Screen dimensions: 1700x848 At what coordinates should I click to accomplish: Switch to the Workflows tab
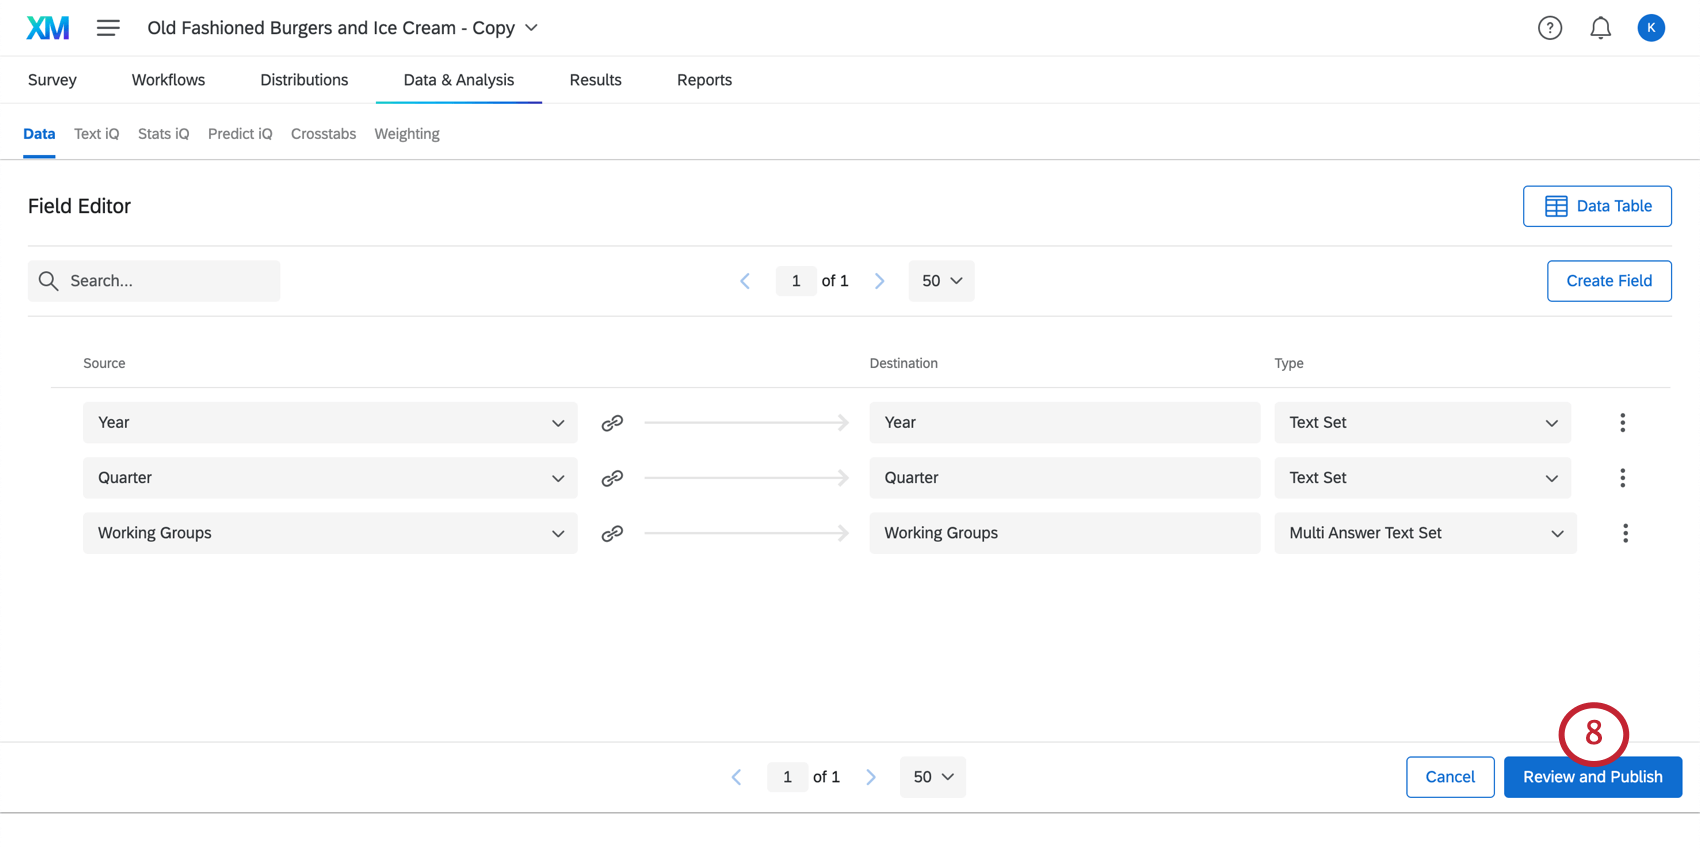[x=168, y=80]
